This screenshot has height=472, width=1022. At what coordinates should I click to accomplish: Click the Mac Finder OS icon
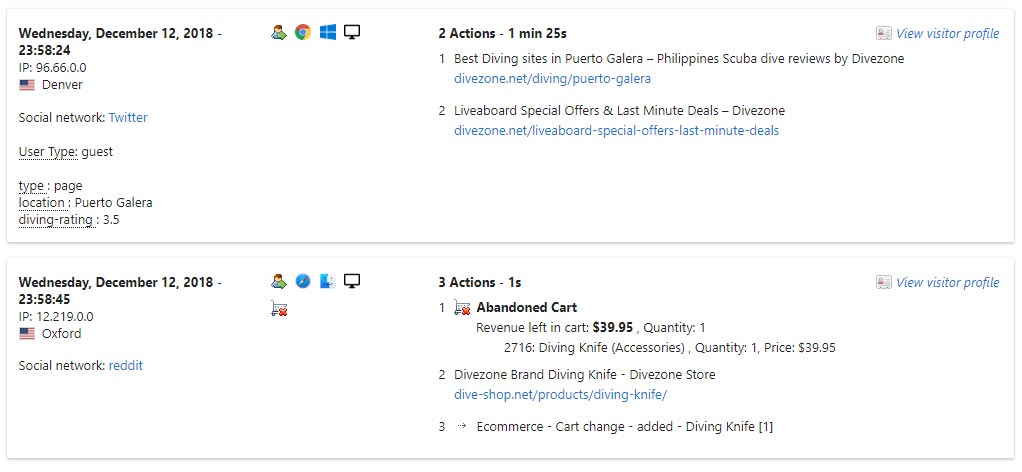[x=328, y=281]
